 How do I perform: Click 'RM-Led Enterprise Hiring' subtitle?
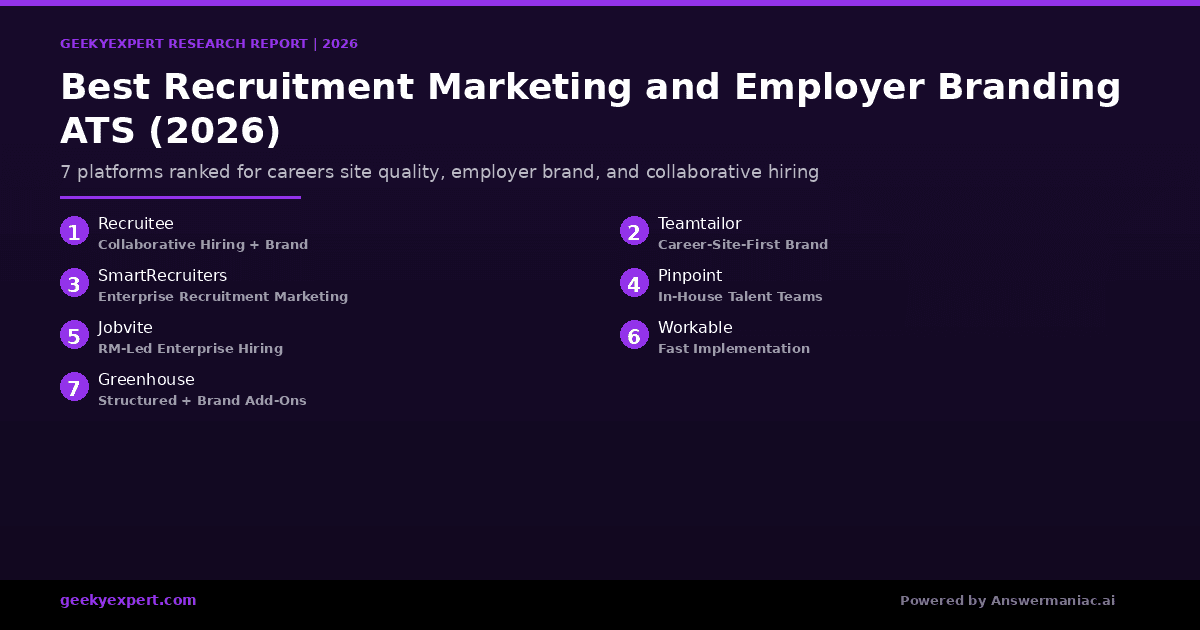coord(190,349)
